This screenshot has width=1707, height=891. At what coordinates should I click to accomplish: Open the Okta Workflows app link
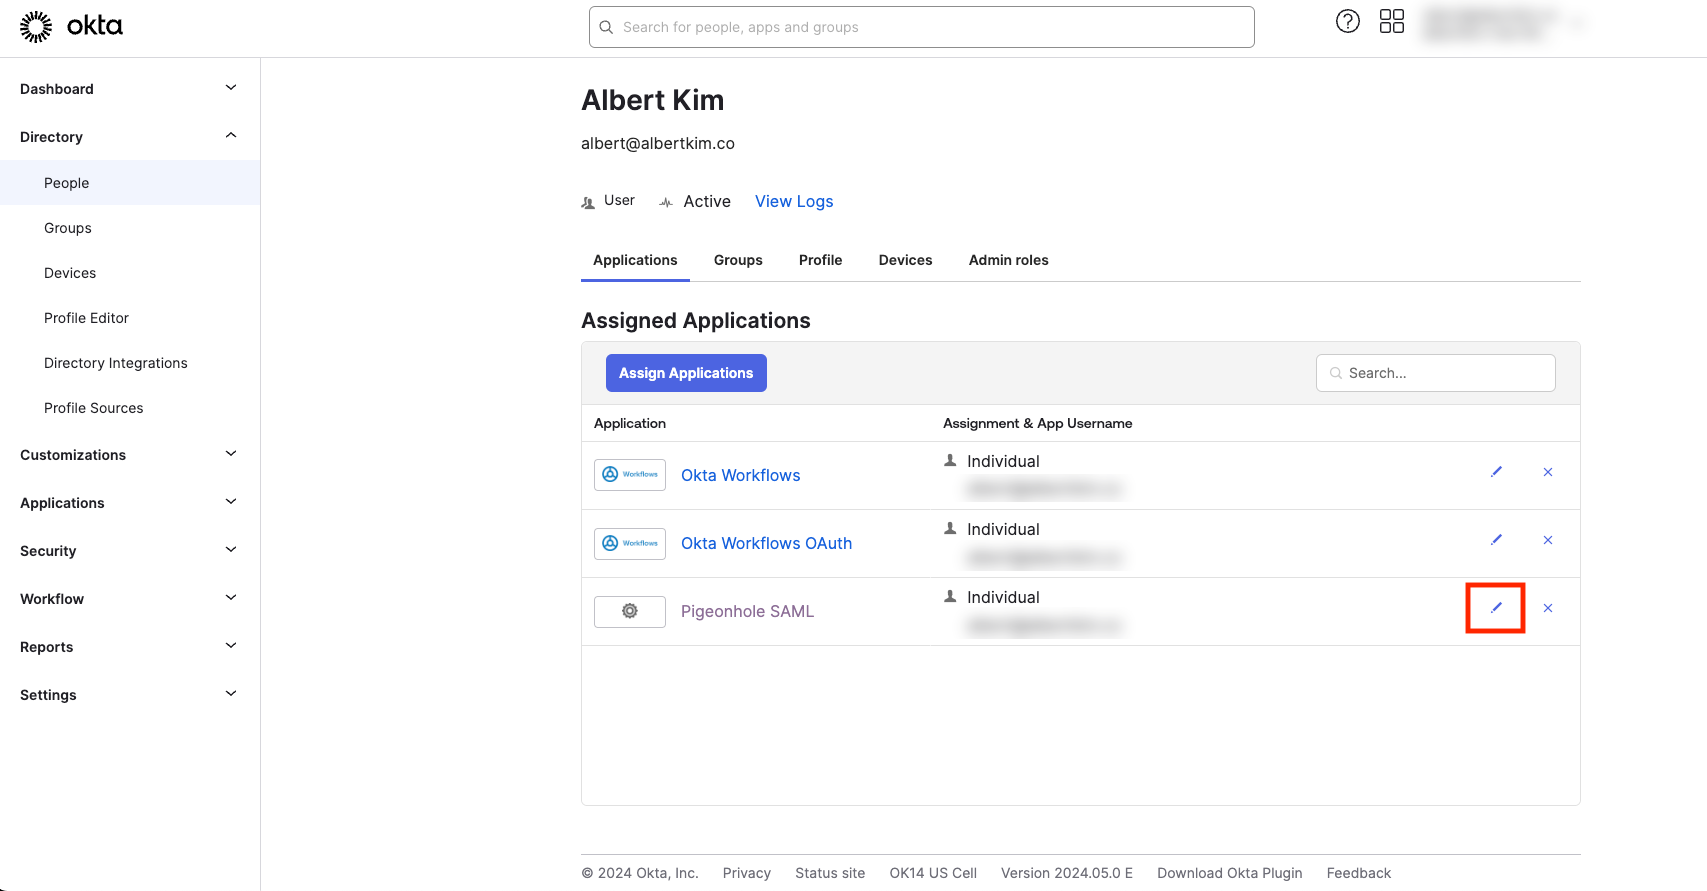[x=741, y=475]
